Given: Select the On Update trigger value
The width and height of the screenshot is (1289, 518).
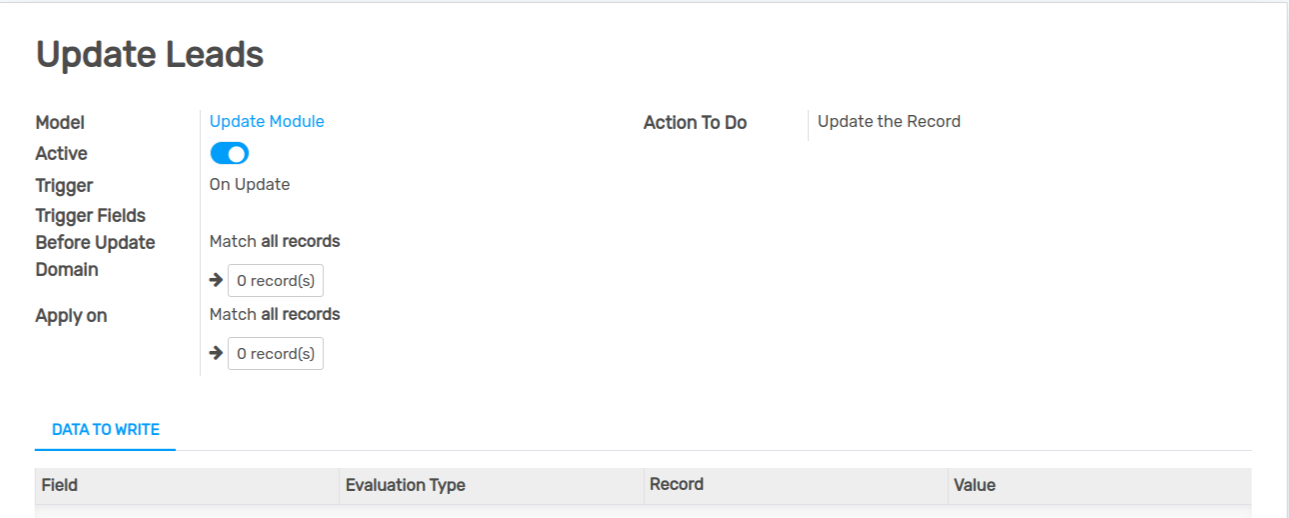Looking at the screenshot, I should point(250,184).
